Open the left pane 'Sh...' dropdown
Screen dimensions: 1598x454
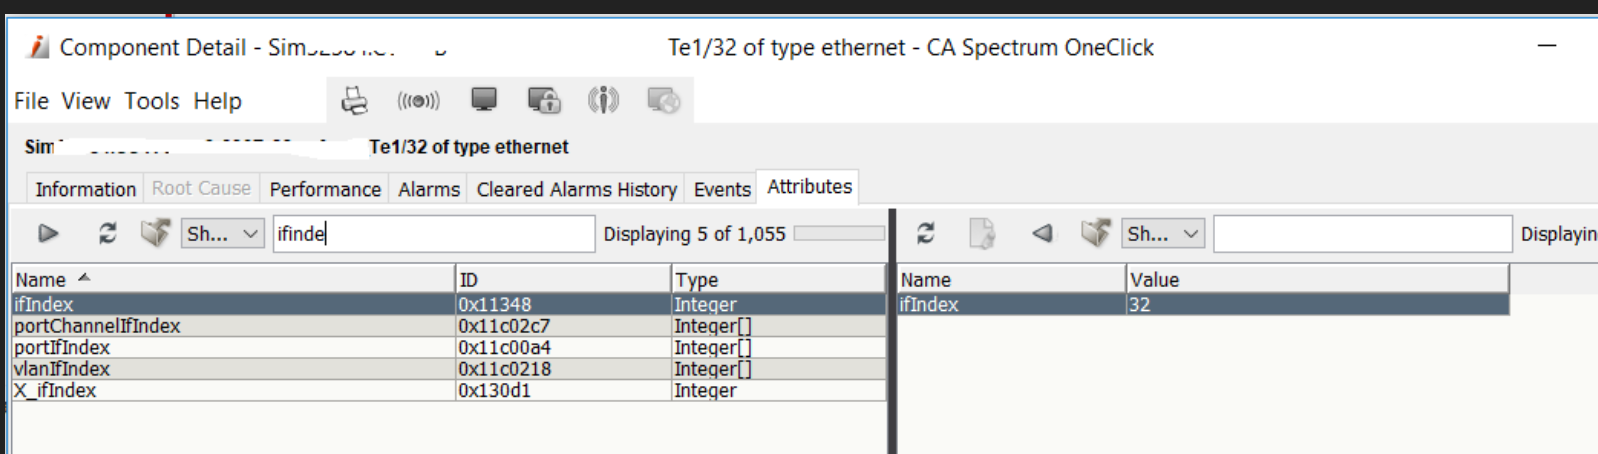[x=222, y=234]
